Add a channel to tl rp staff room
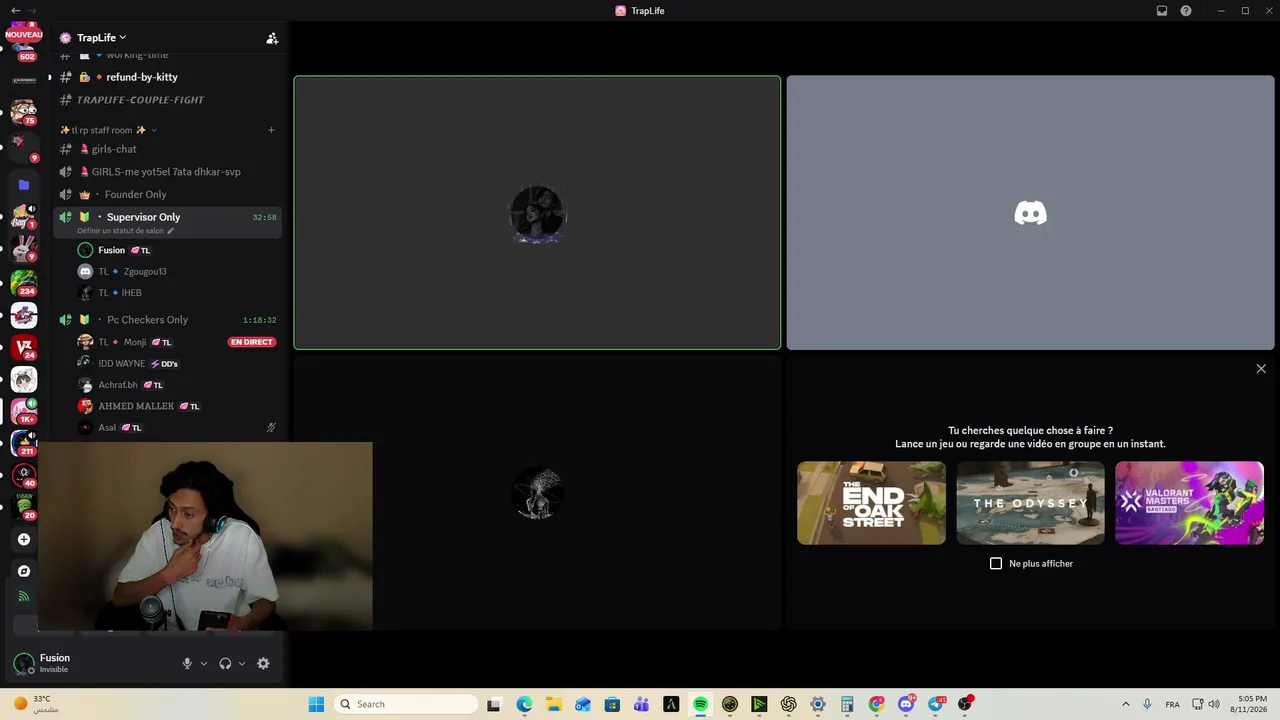The width and height of the screenshot is (1280, 720). 271,130
